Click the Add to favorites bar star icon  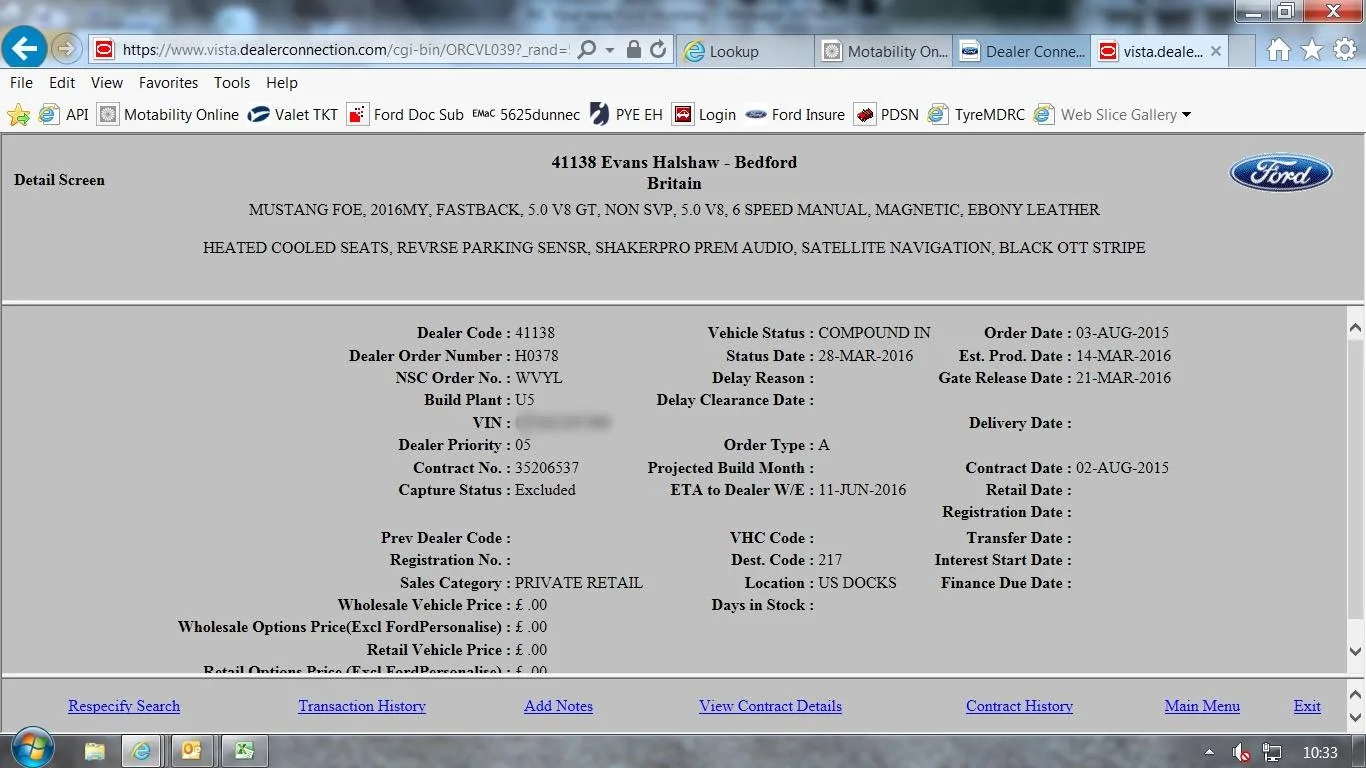(x=18, y=115)
